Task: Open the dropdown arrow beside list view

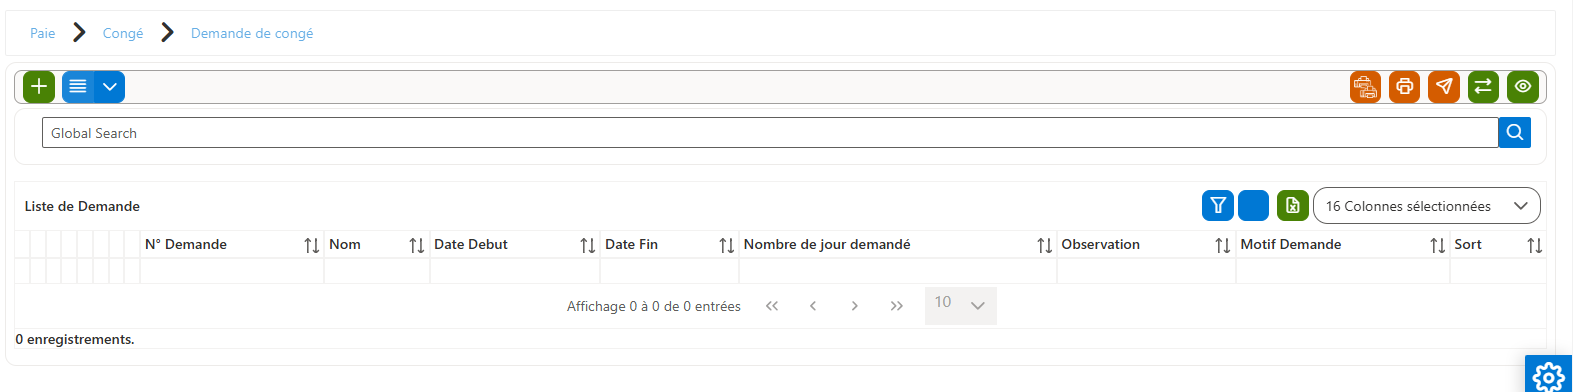Action: click(x=110, y=87)
